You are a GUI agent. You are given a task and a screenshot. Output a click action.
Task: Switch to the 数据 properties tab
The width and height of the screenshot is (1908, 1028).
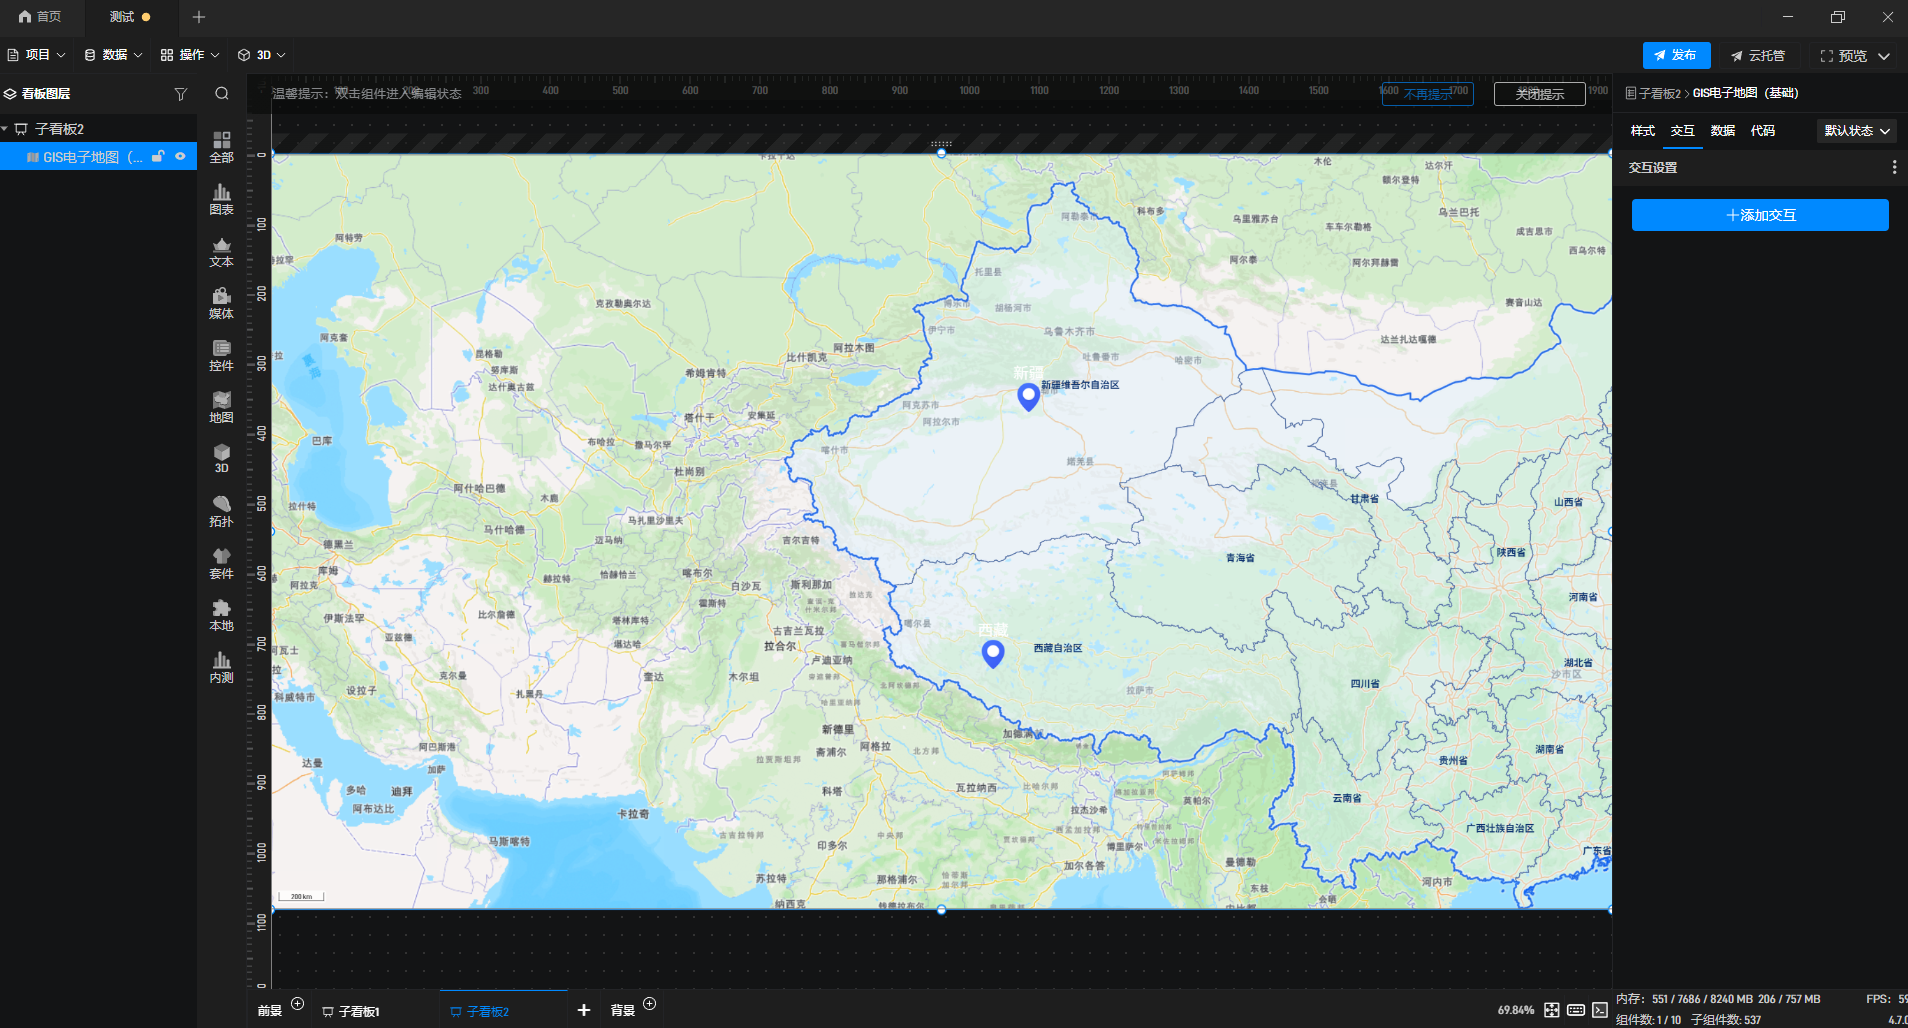(1722, 131)
